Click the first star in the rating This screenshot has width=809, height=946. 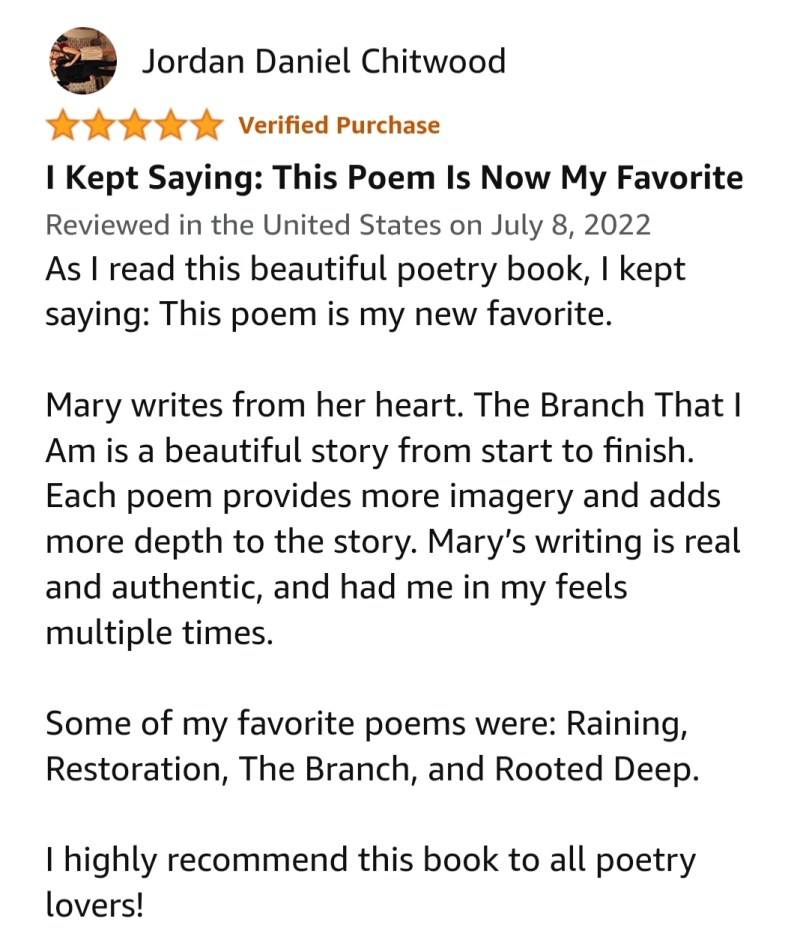click(x=62, y=126)
